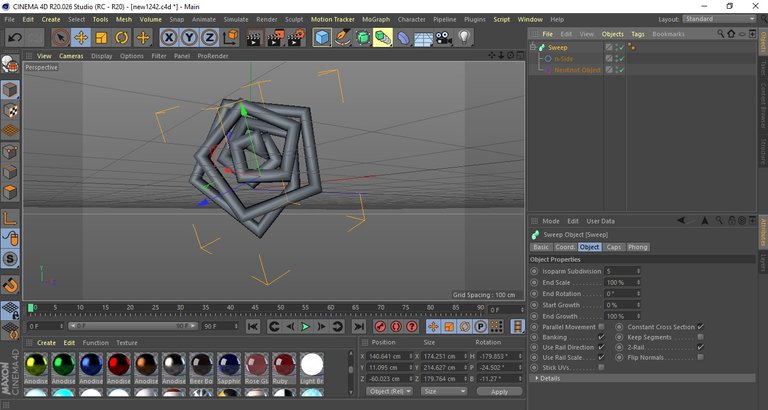Viewport: 768px width, 410px height.
Task: Open the Character menu
Action: click(x=411, y=20)
